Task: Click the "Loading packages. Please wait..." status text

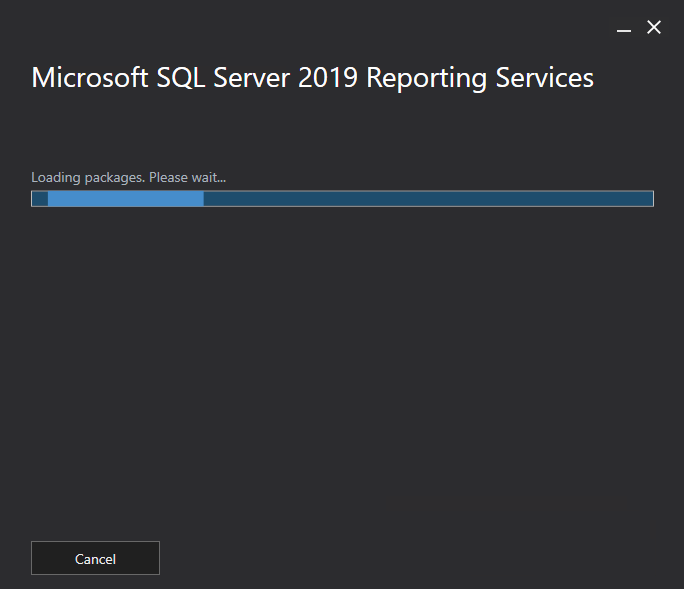Action: point(129,178)
